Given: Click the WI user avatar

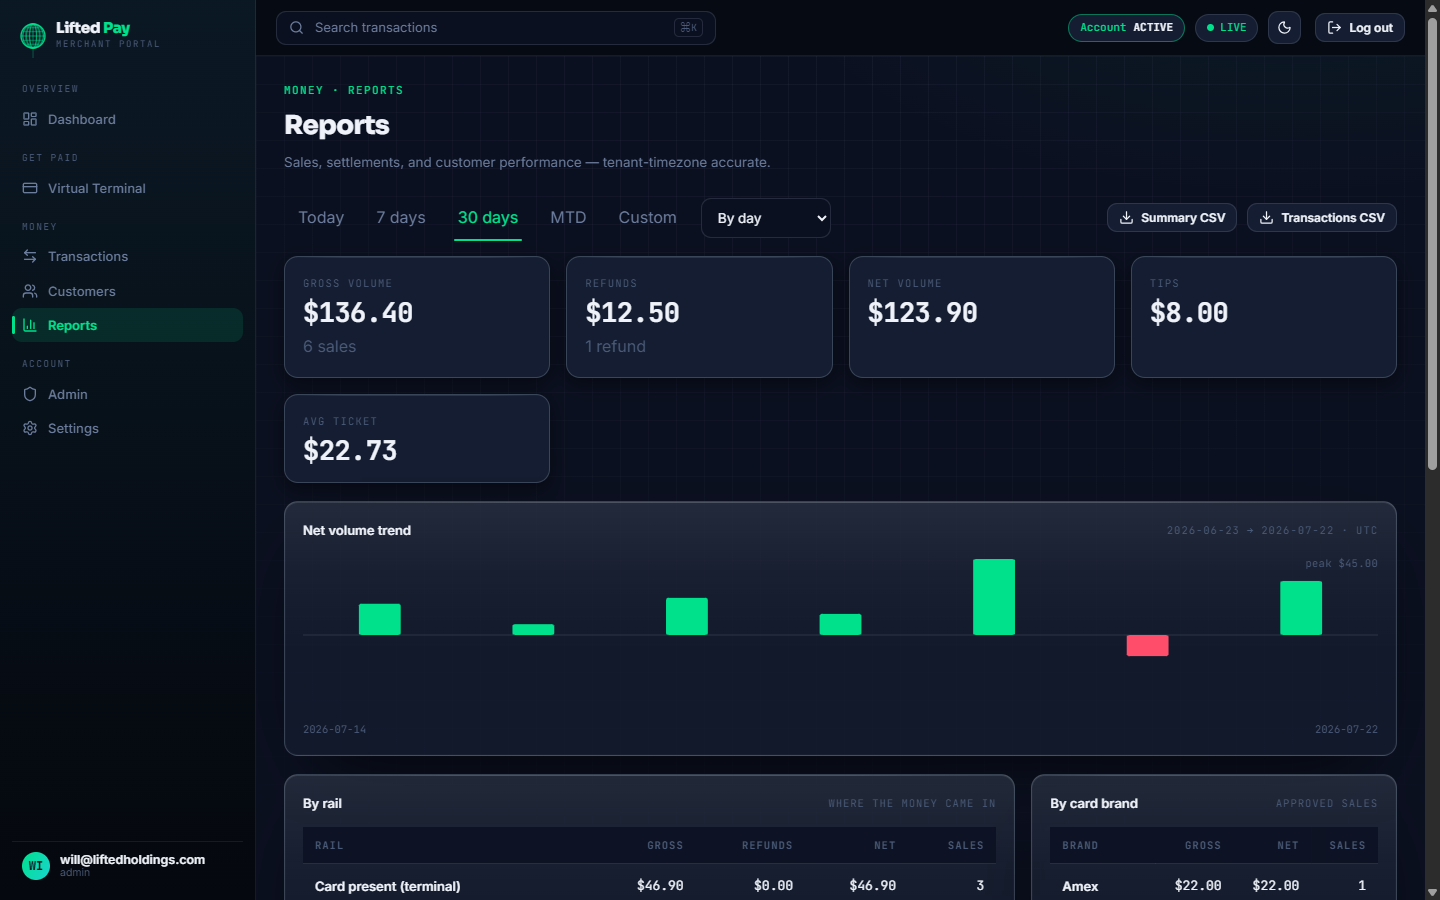Looking at the screenshot, I should [36, 866].
